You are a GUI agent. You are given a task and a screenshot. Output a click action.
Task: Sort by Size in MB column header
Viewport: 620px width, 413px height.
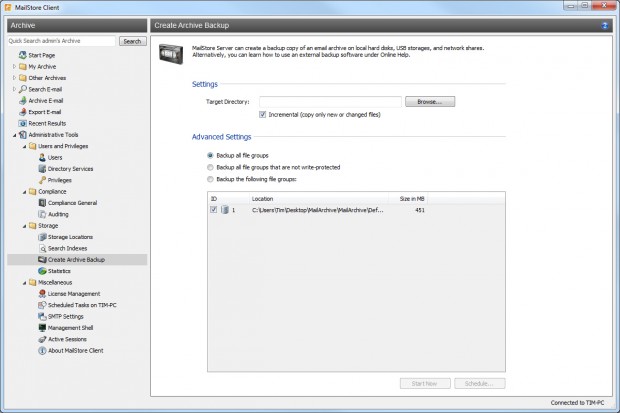coord(408,199)
